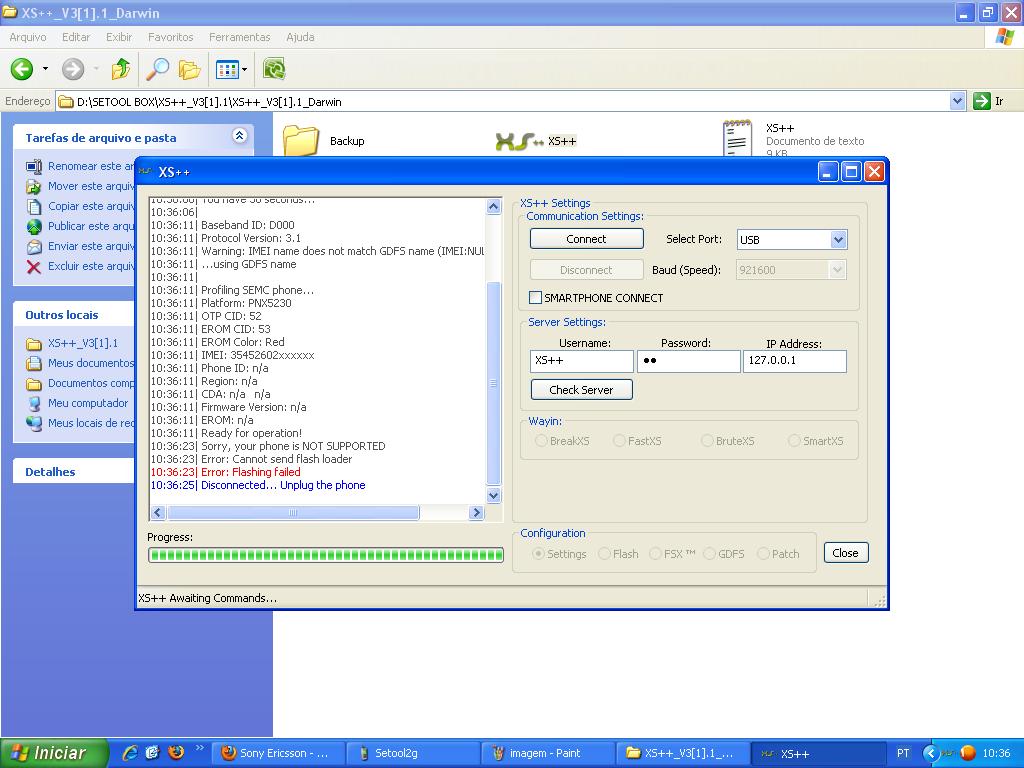Launch Firefox from quick launch bar

(x=176, y=752)
